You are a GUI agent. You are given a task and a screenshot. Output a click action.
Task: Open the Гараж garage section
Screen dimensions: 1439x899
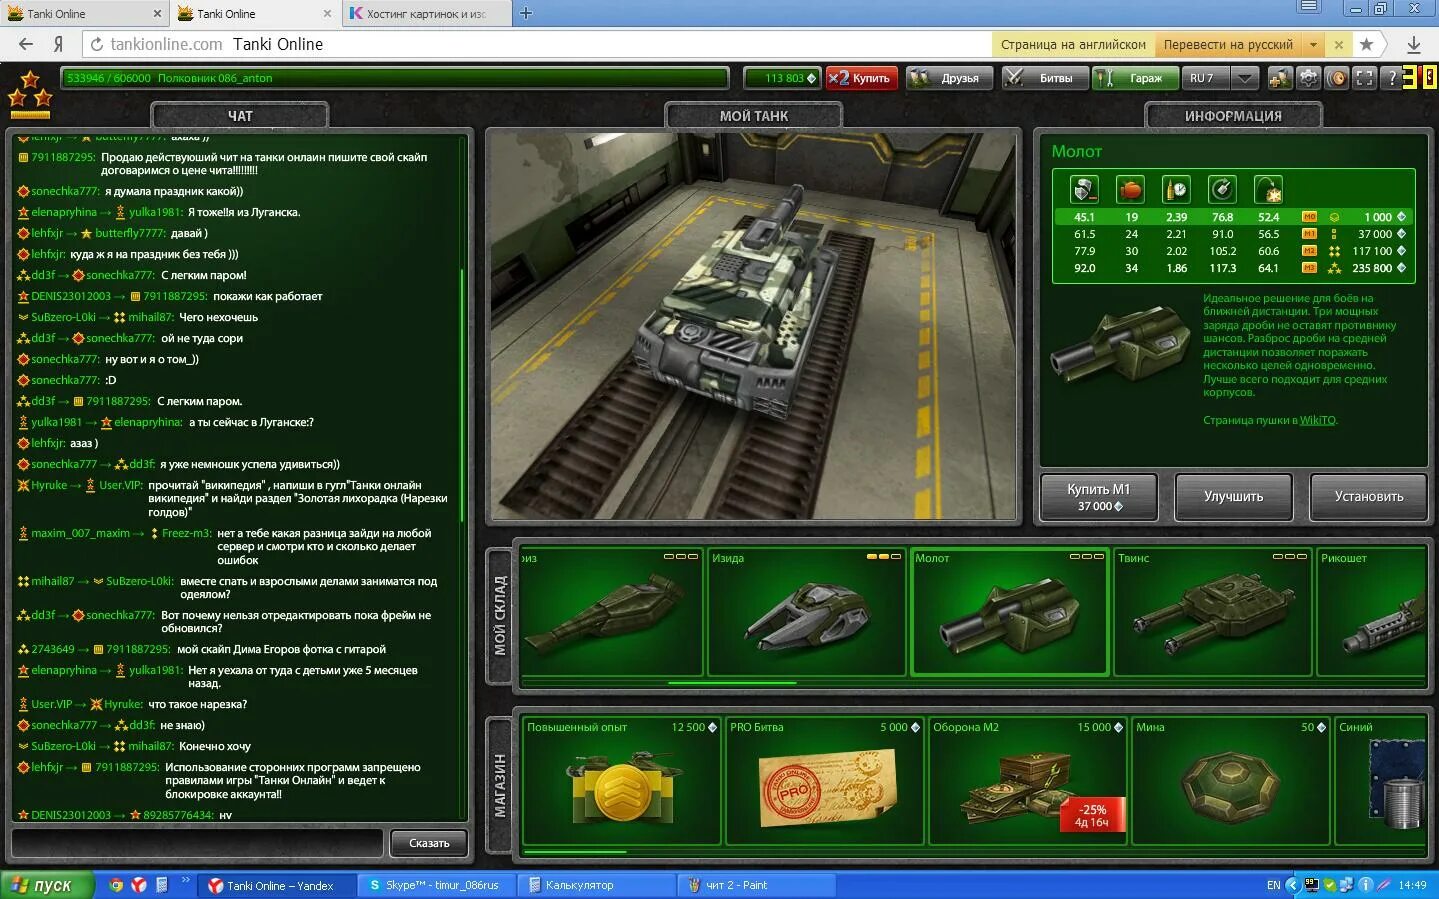1135,78
